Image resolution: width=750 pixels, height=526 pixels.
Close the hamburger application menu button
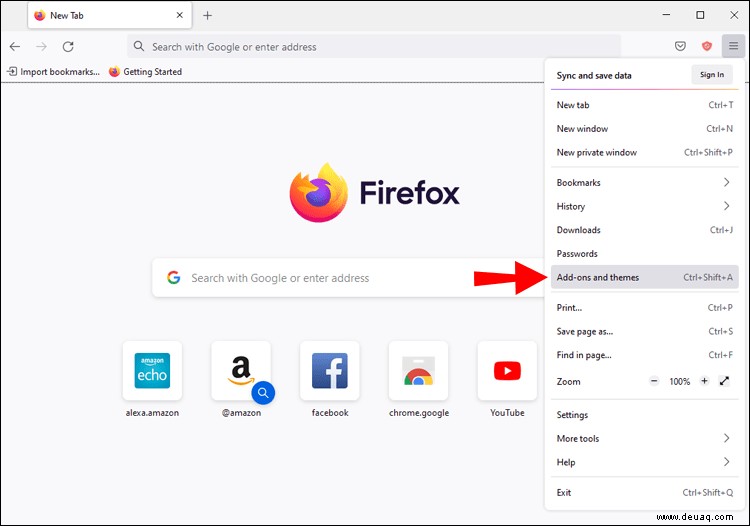click(x=733, y=46)
